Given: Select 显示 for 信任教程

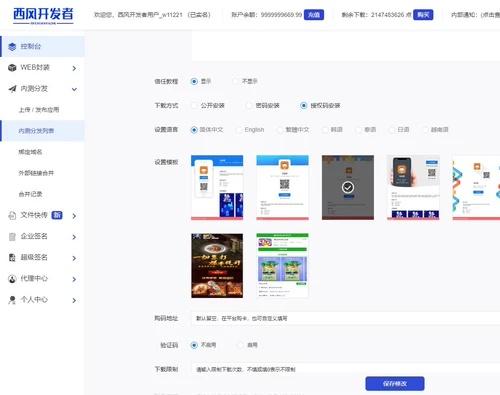Looking at the screenshot, I should (x=194, y=81).
